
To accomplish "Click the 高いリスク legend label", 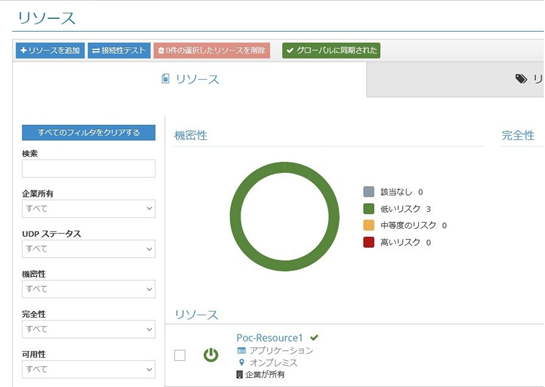I will (400, 242).
